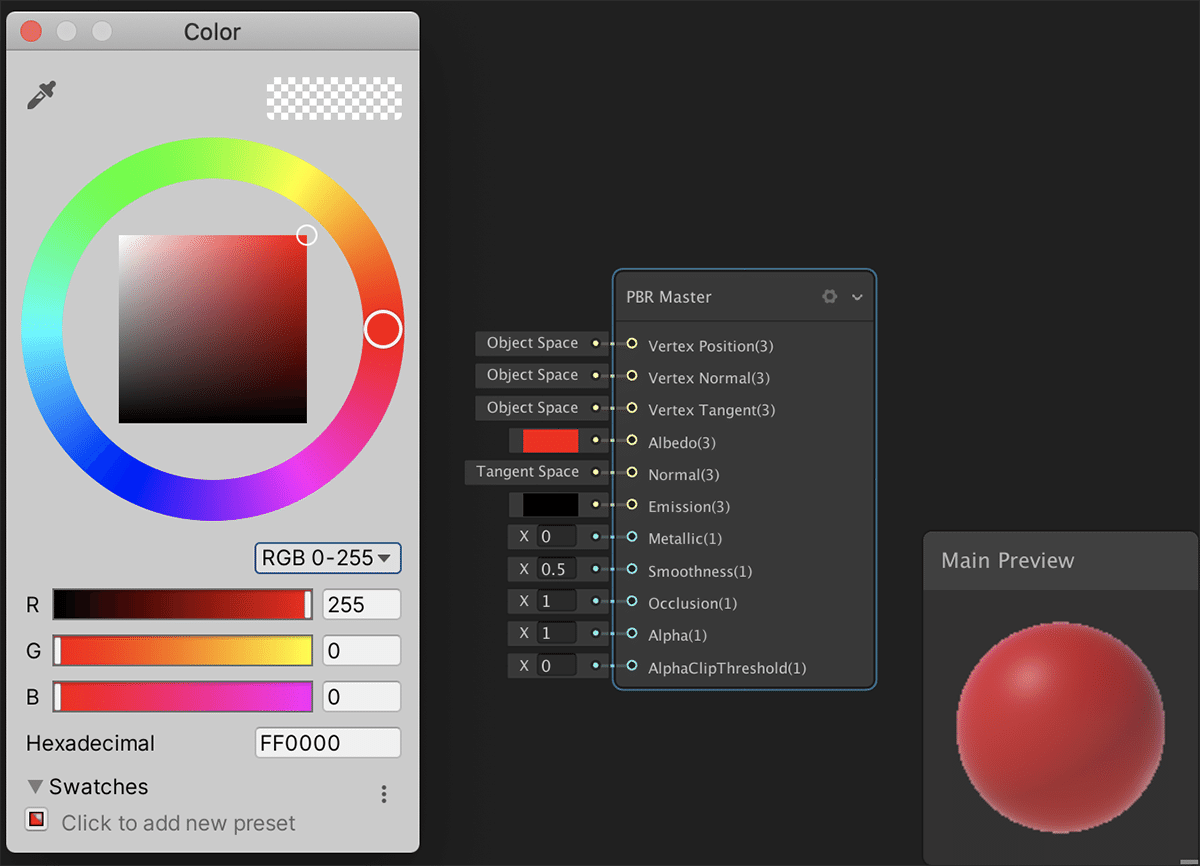
Task: Click the hue ring handle on the color wheel
Action: (x=383, y=329)
